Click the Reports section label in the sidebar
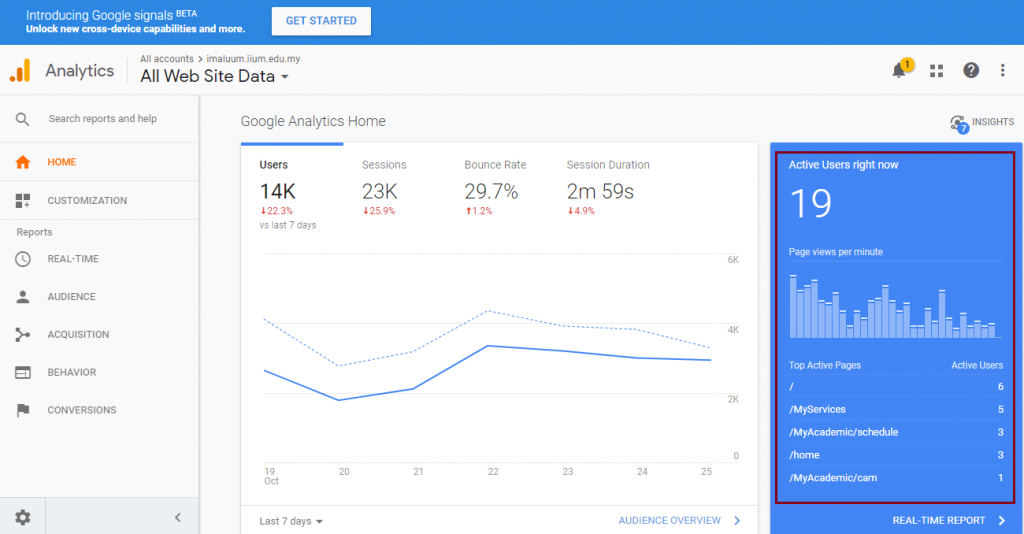1024x534 pixels. [x=34, y=232]
